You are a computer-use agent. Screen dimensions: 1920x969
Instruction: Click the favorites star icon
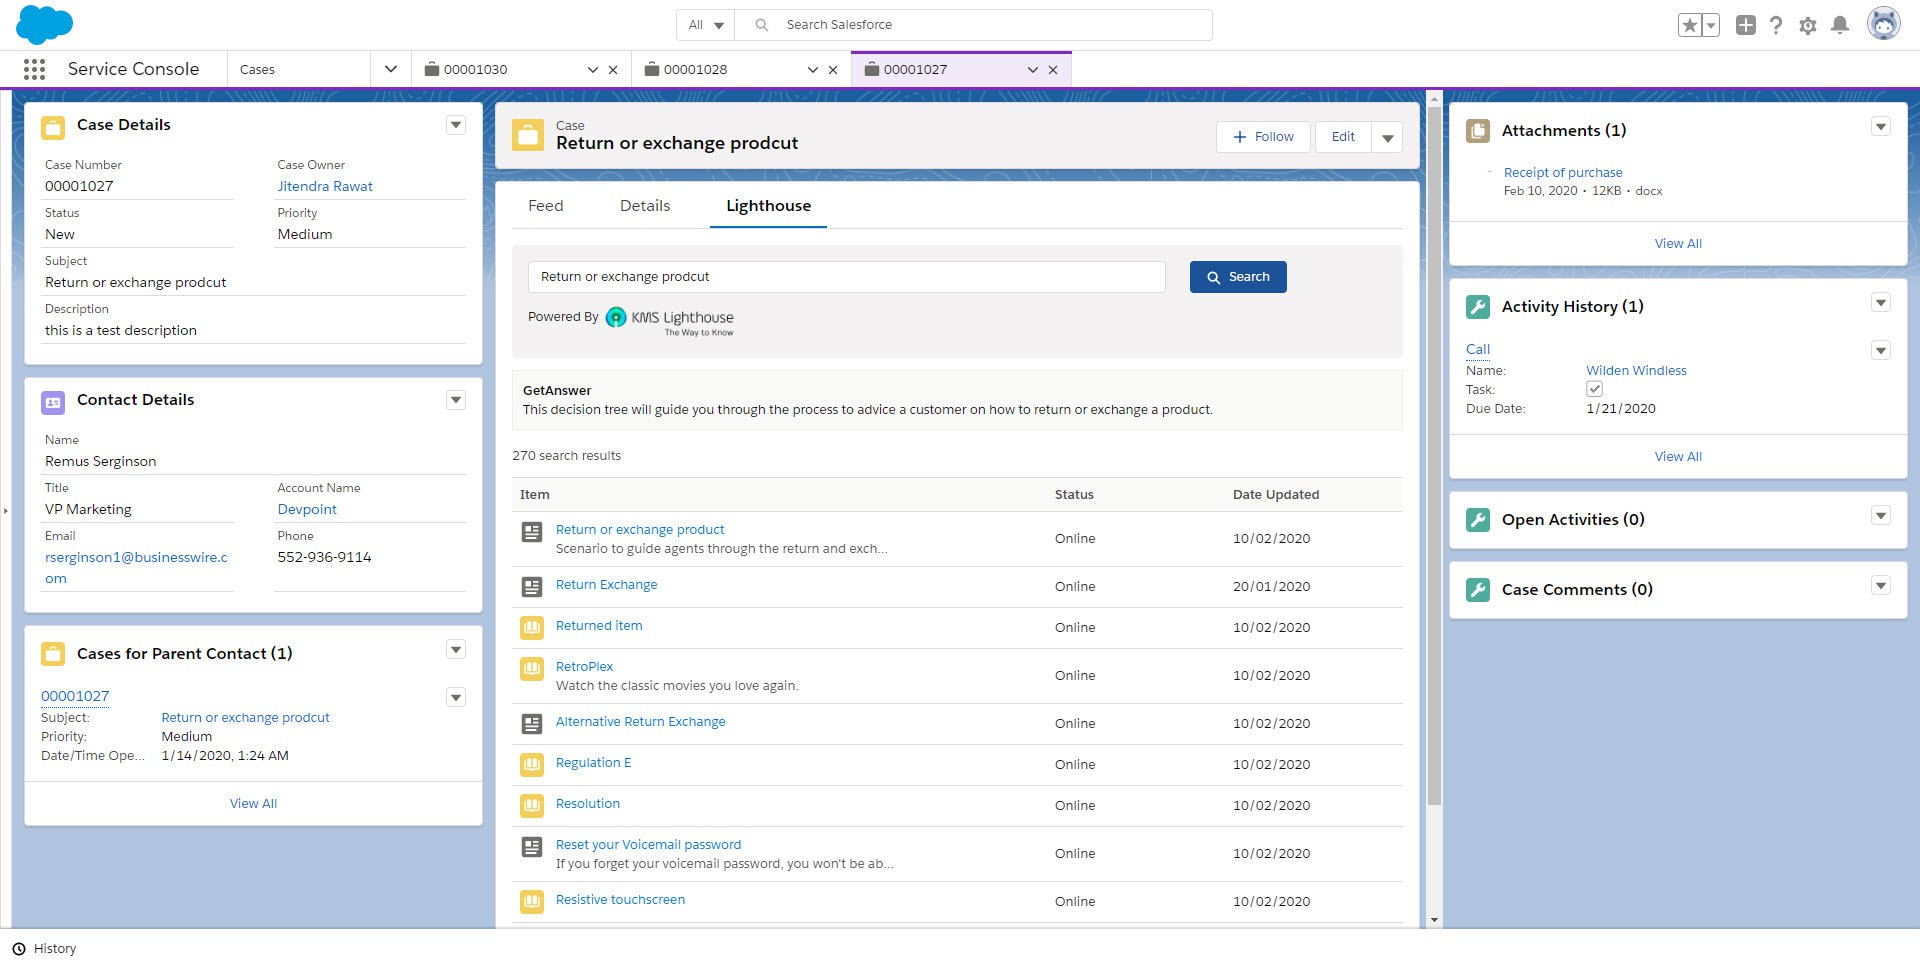pyautogui.click(x=1688, y=25)
